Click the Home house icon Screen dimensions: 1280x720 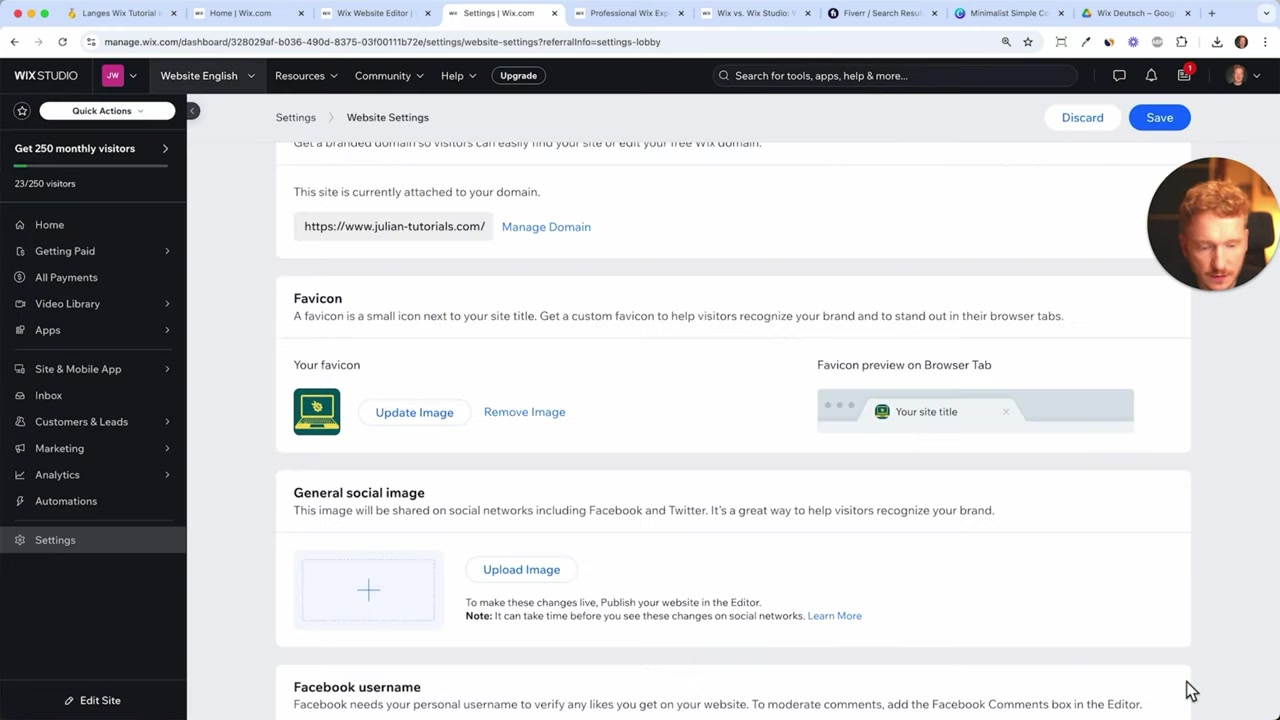(20, 225)
